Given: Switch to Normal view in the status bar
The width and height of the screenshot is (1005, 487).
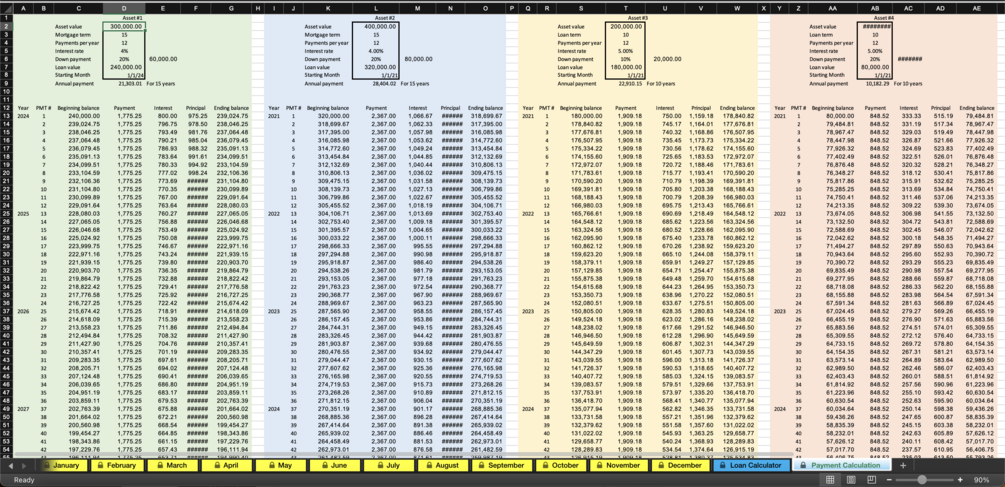Looking at the screenshot, I should (x=830, y=480).
